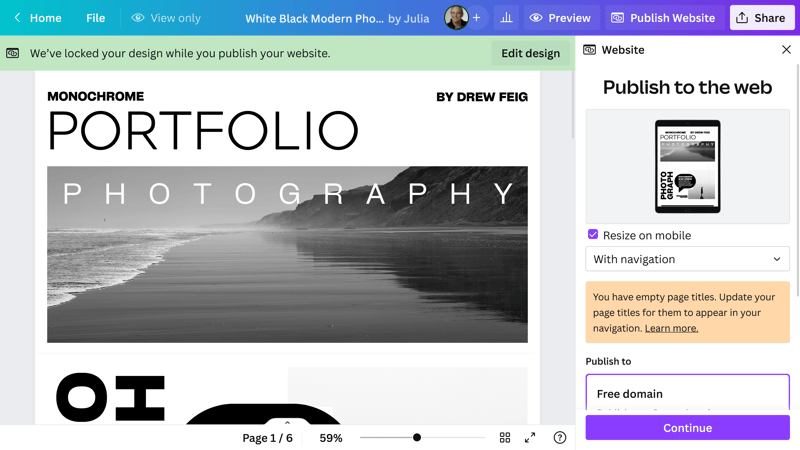
Task: Click the Website panel header icon
Action: click(589, 49)
